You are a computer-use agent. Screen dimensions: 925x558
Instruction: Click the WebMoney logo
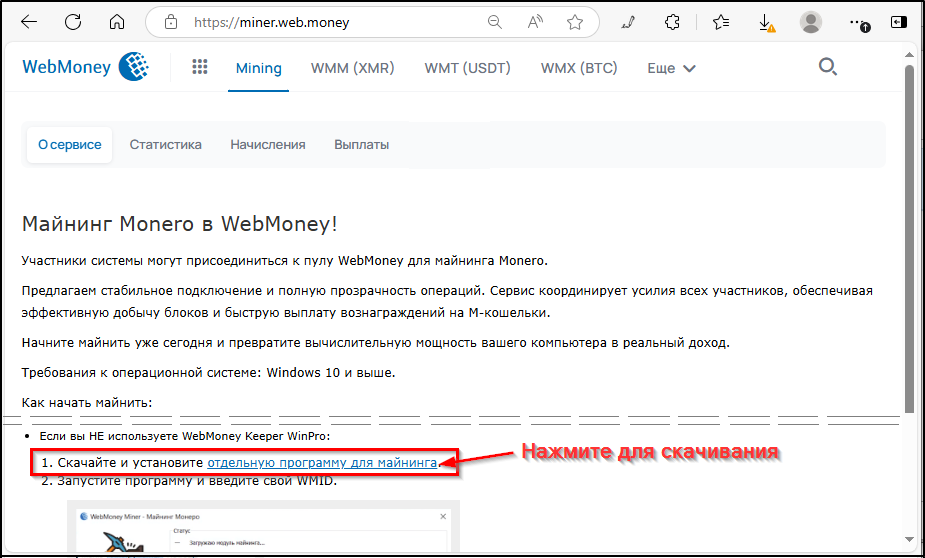pos(85,67)
